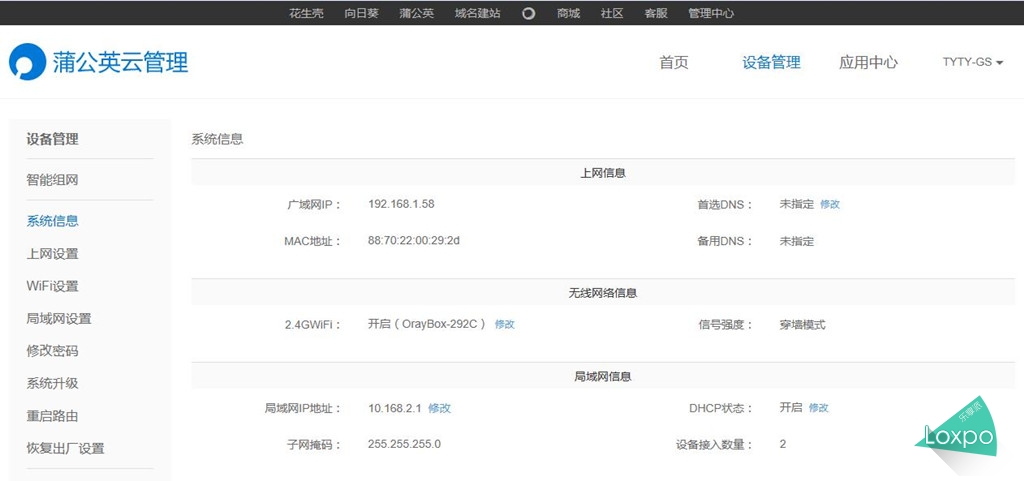This screenshot has height=481, width=1024.
Task: Open 客服 in the top bar
Action: tap(656, 13)
